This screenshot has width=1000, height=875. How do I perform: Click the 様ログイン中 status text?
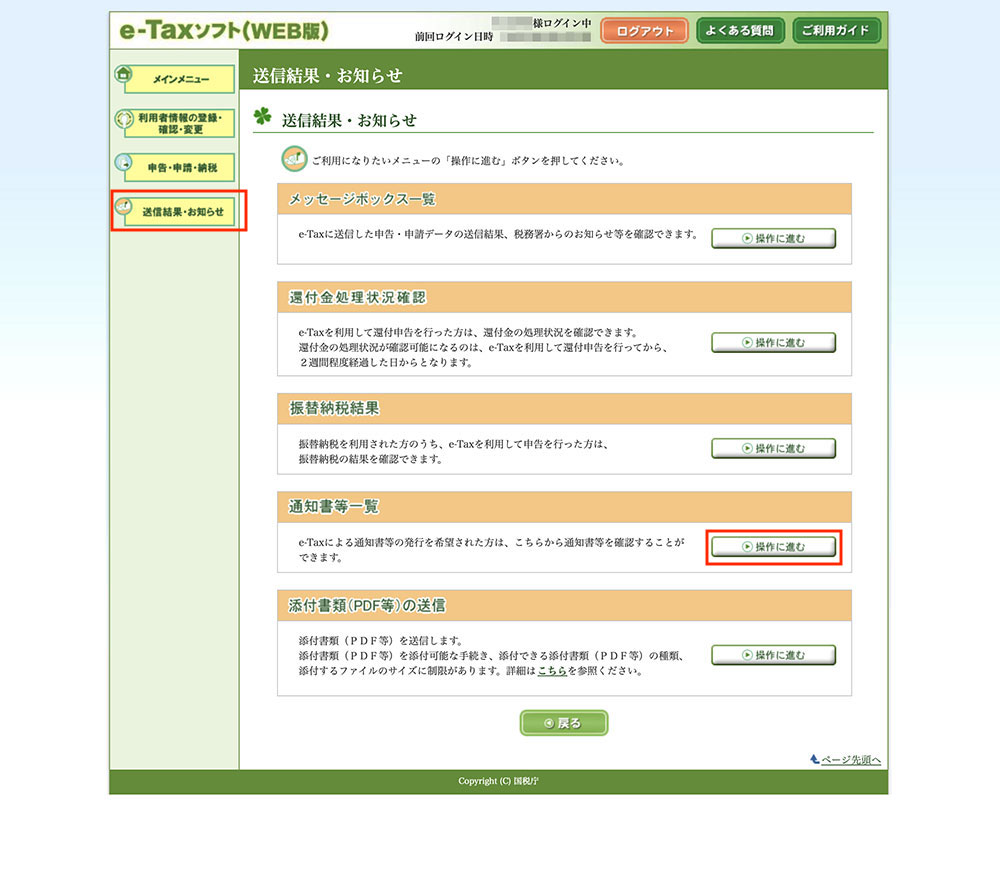coord(562,24)
